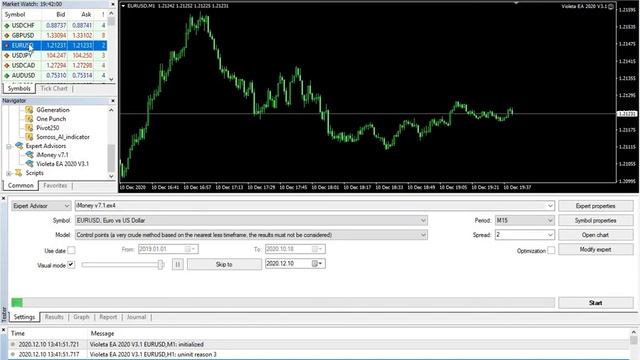Pause the visual mode playback
The height and width of the screenshot is (360, 640).
[178, 264]
